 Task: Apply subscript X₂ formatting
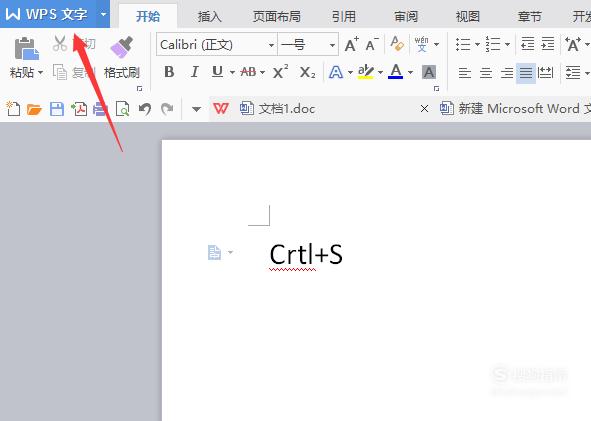click(308, 72)
